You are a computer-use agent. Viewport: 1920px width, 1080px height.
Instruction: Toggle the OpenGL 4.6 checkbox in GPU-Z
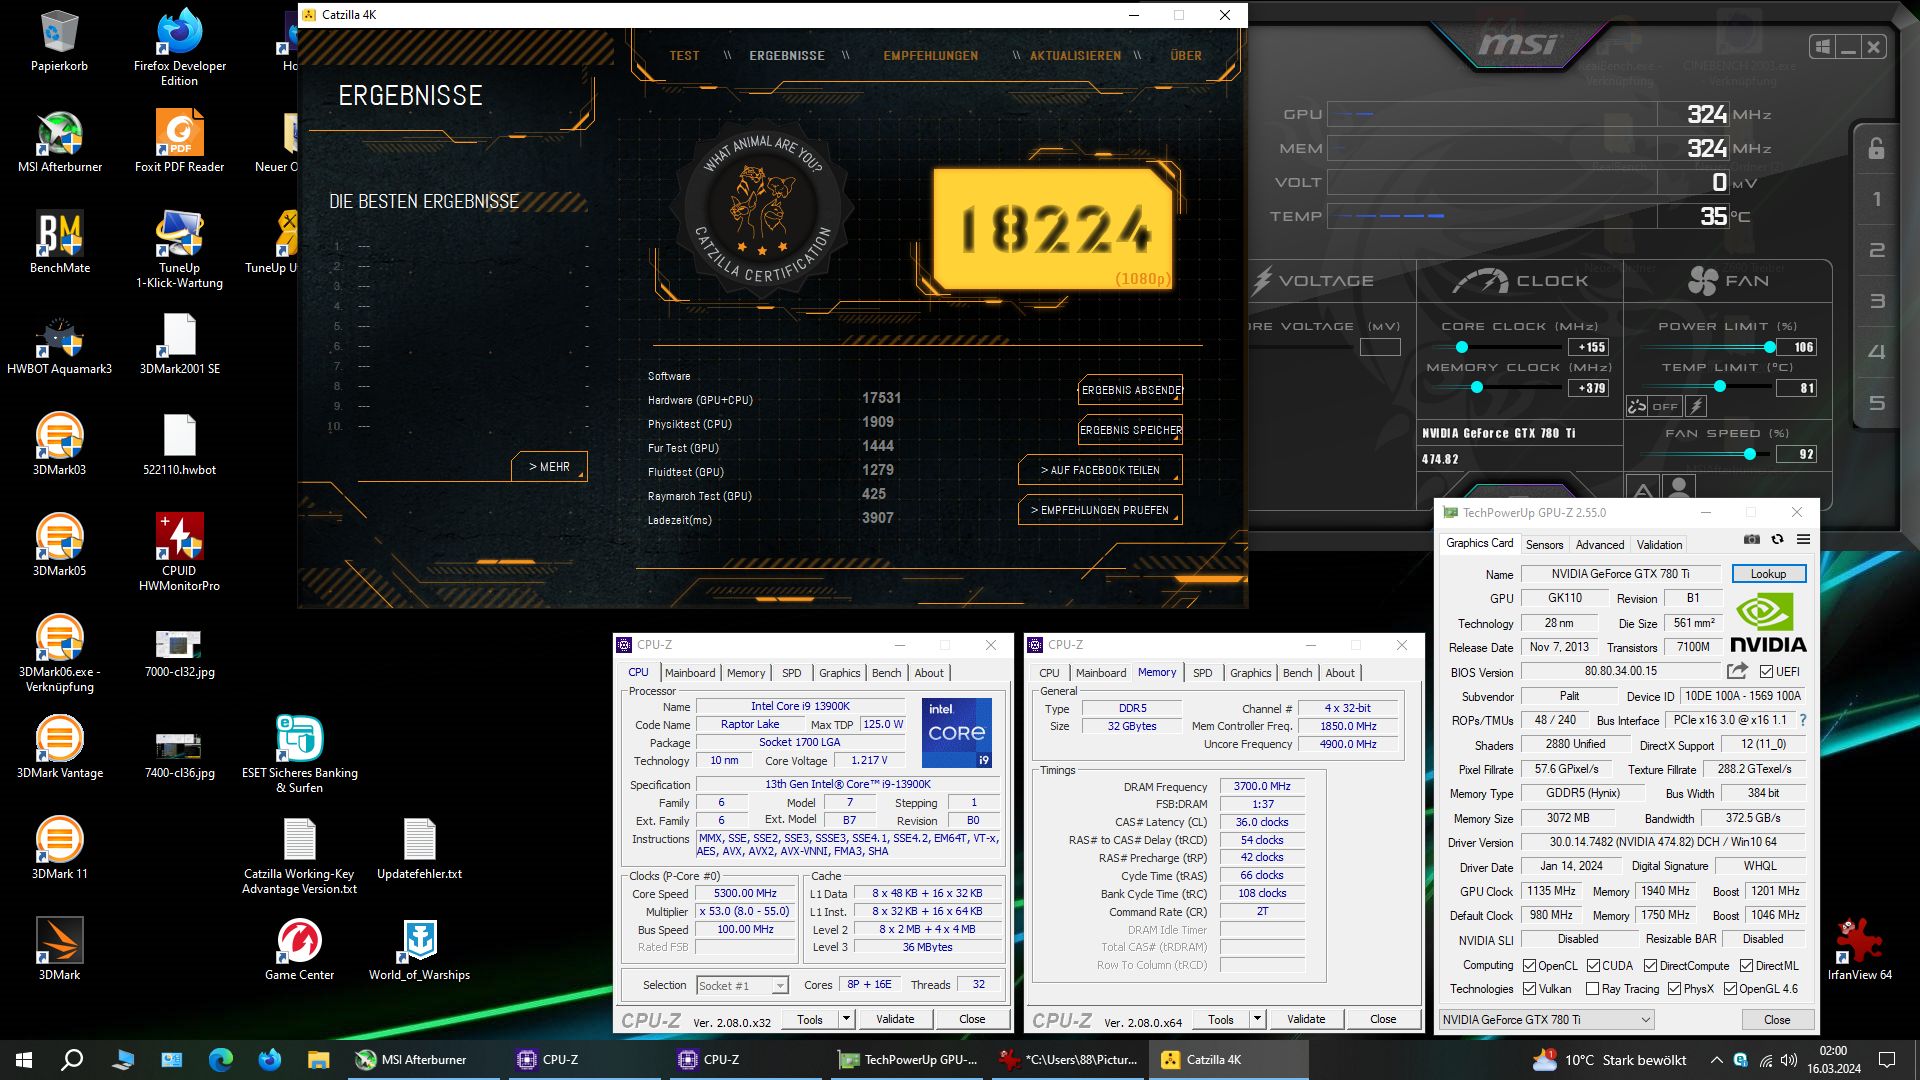(x=1730, y=989)
